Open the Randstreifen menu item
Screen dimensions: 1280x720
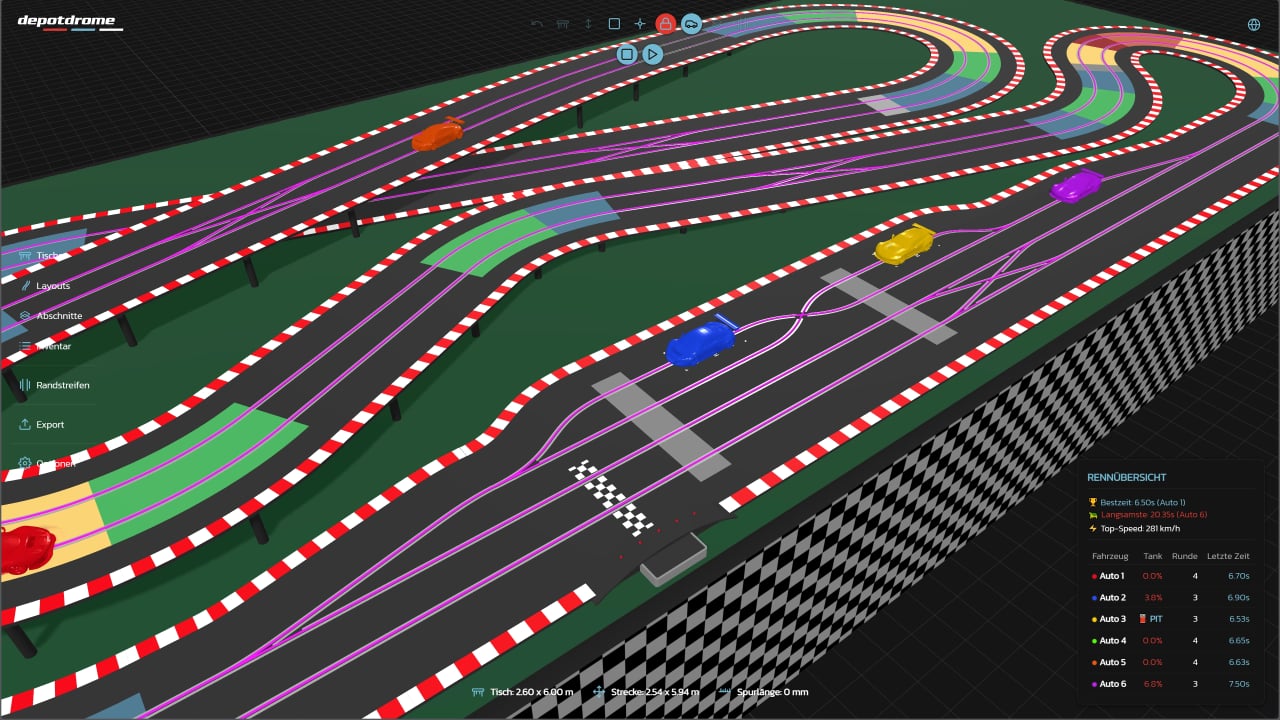[x=54, y=385]
